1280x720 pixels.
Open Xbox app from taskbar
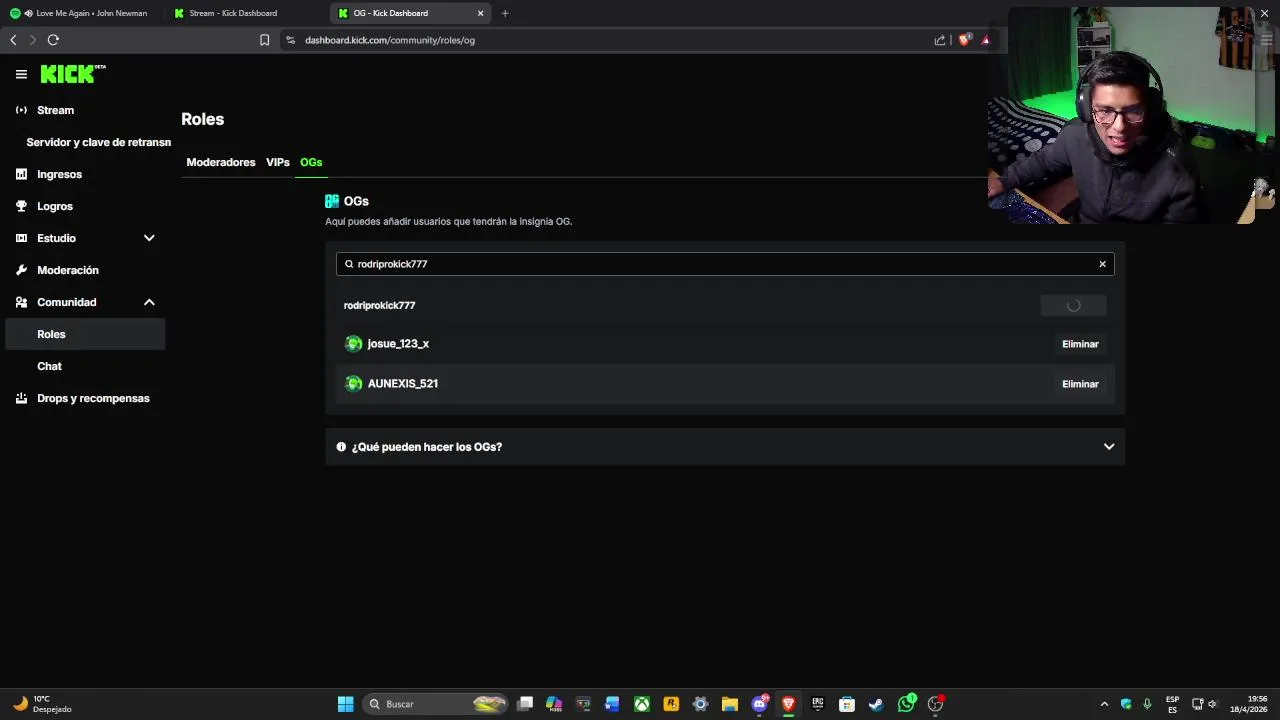coord(642,704)
